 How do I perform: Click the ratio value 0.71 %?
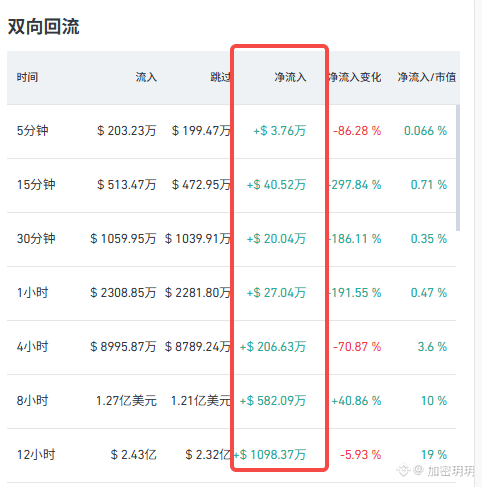click(429, 184)
